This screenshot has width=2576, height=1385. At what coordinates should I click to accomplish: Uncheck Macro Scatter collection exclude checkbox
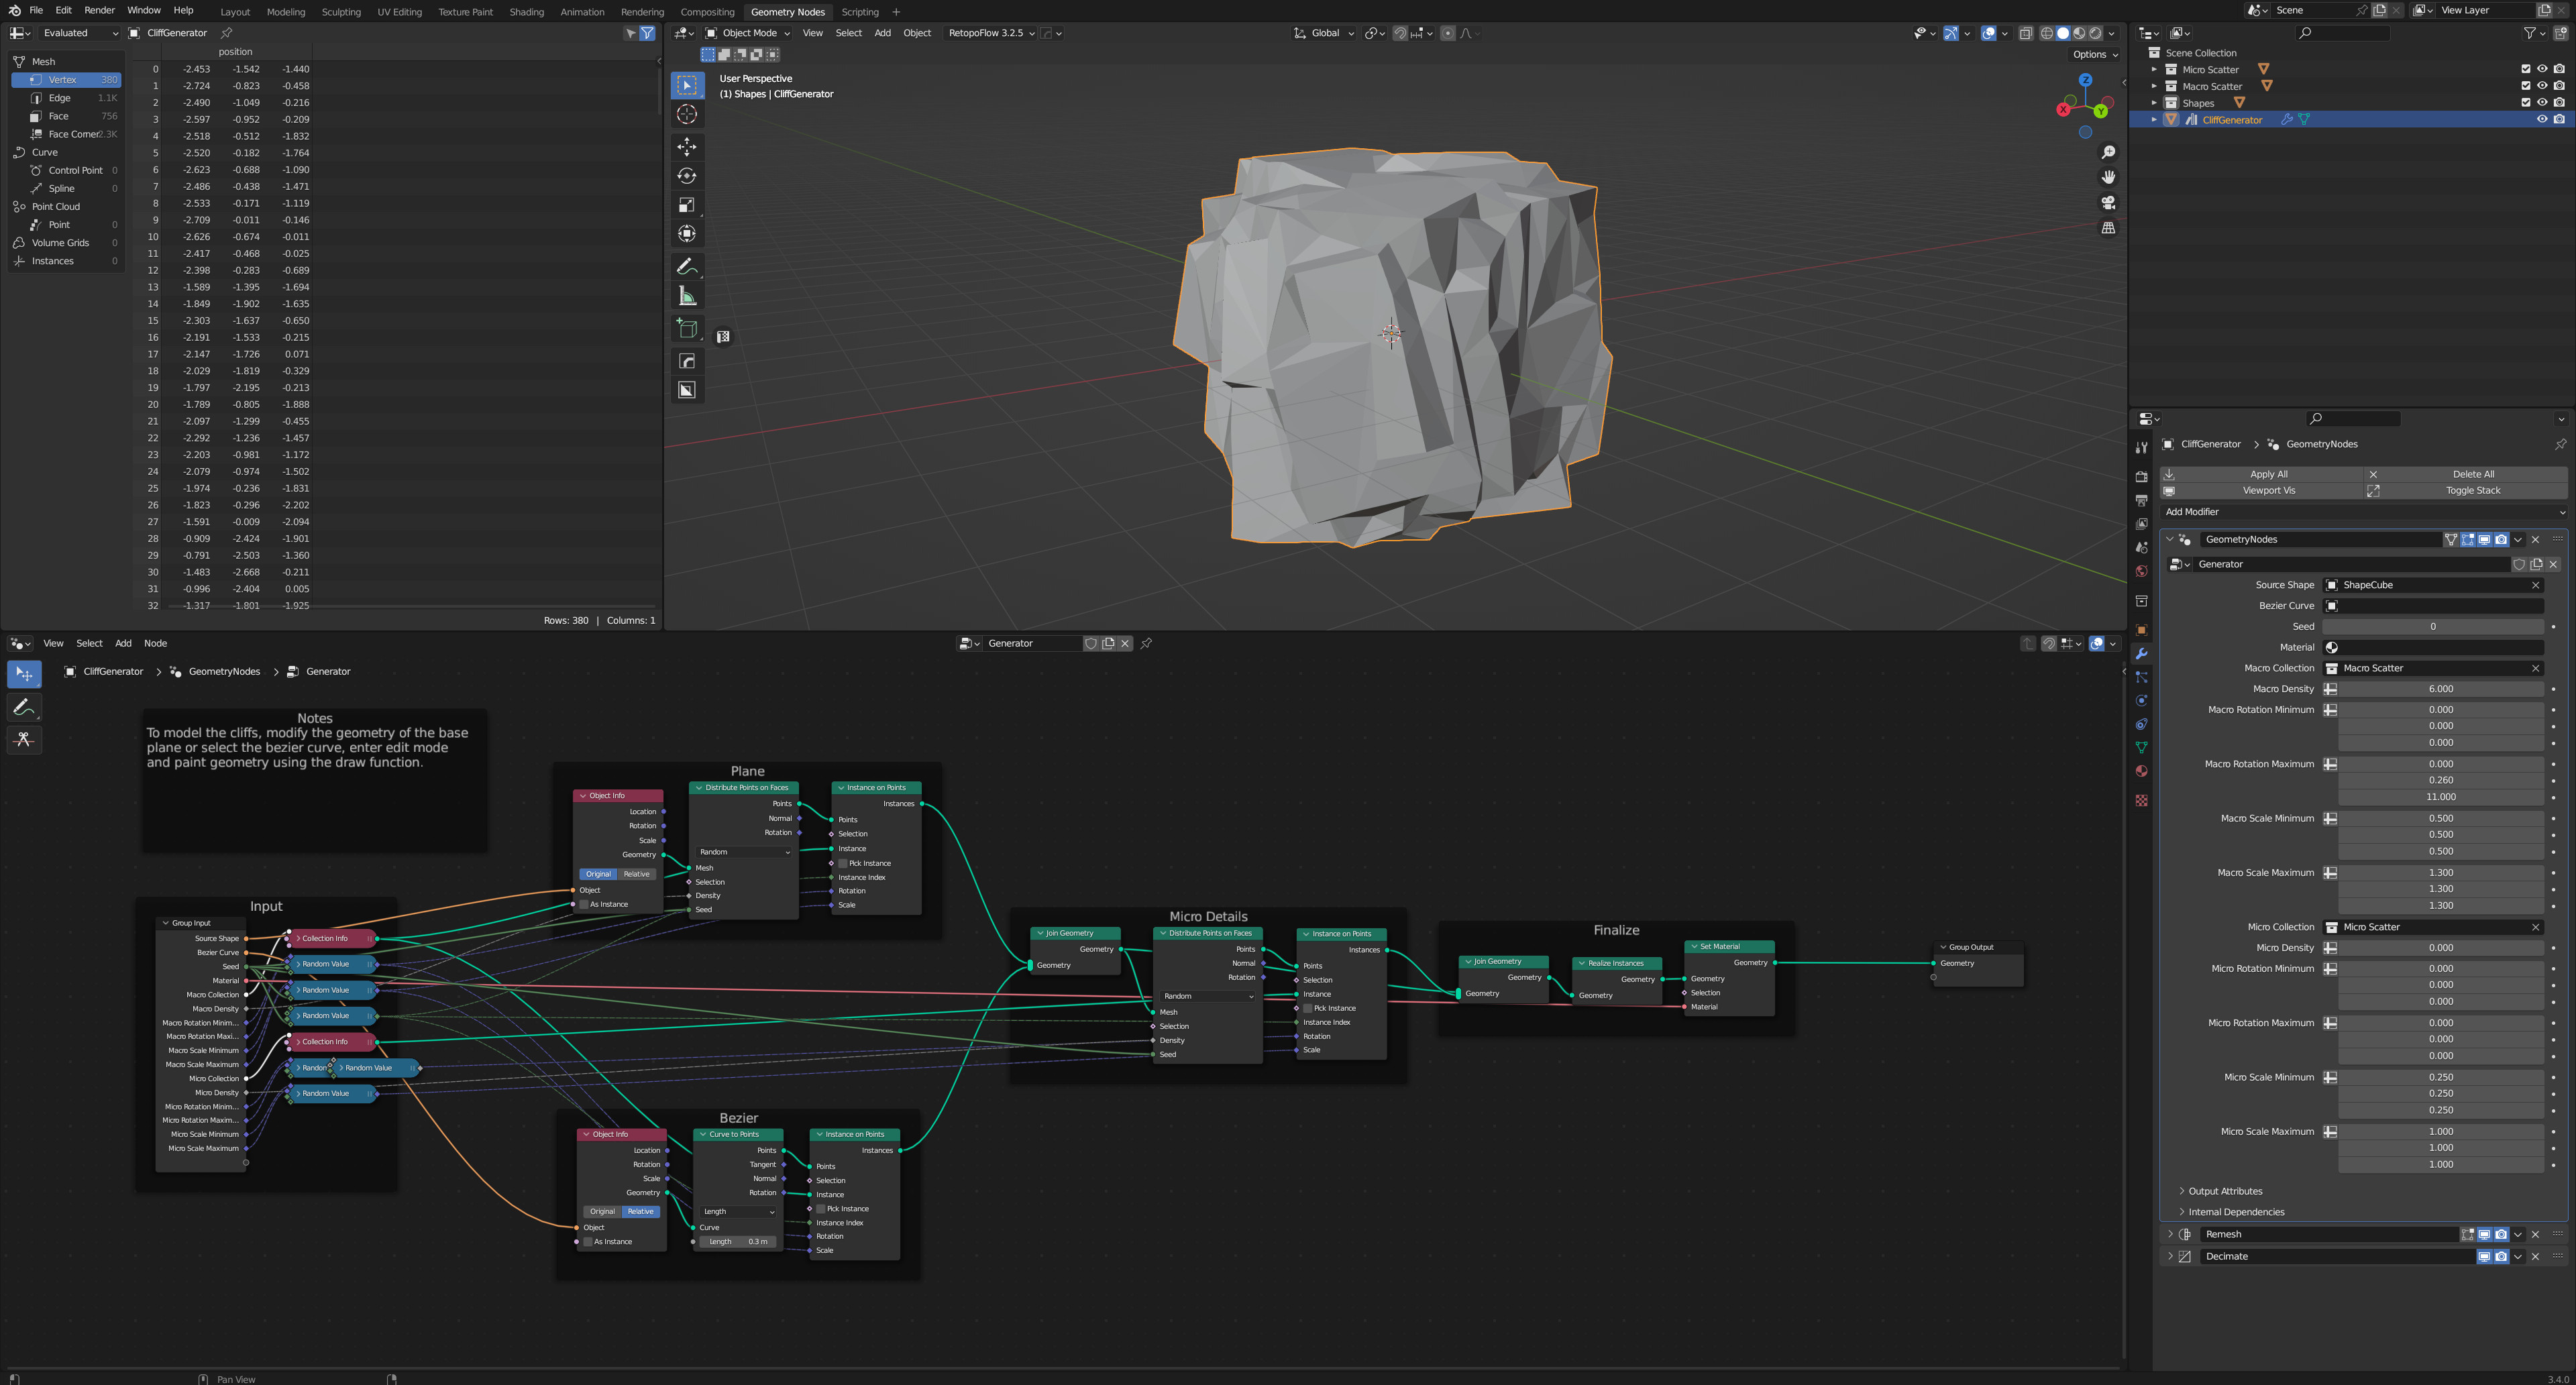(2526, 86)
